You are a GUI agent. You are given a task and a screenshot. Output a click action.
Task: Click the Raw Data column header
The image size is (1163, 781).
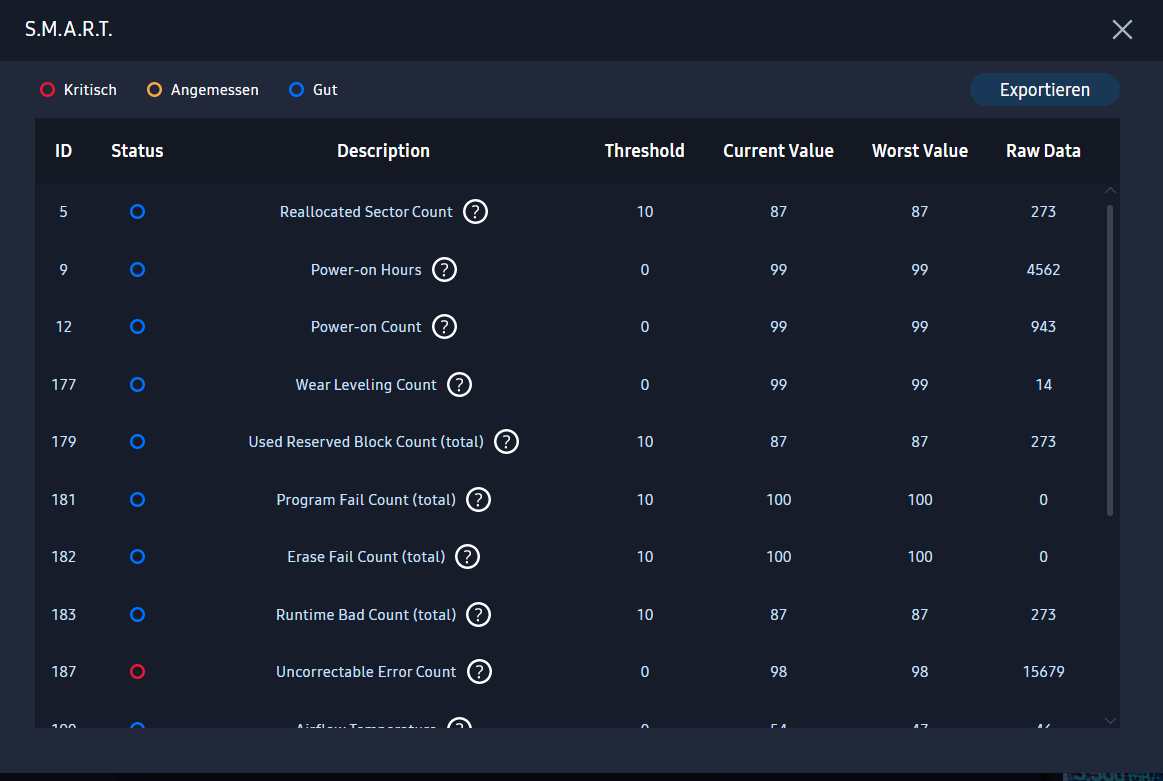tap(1044, 151)
